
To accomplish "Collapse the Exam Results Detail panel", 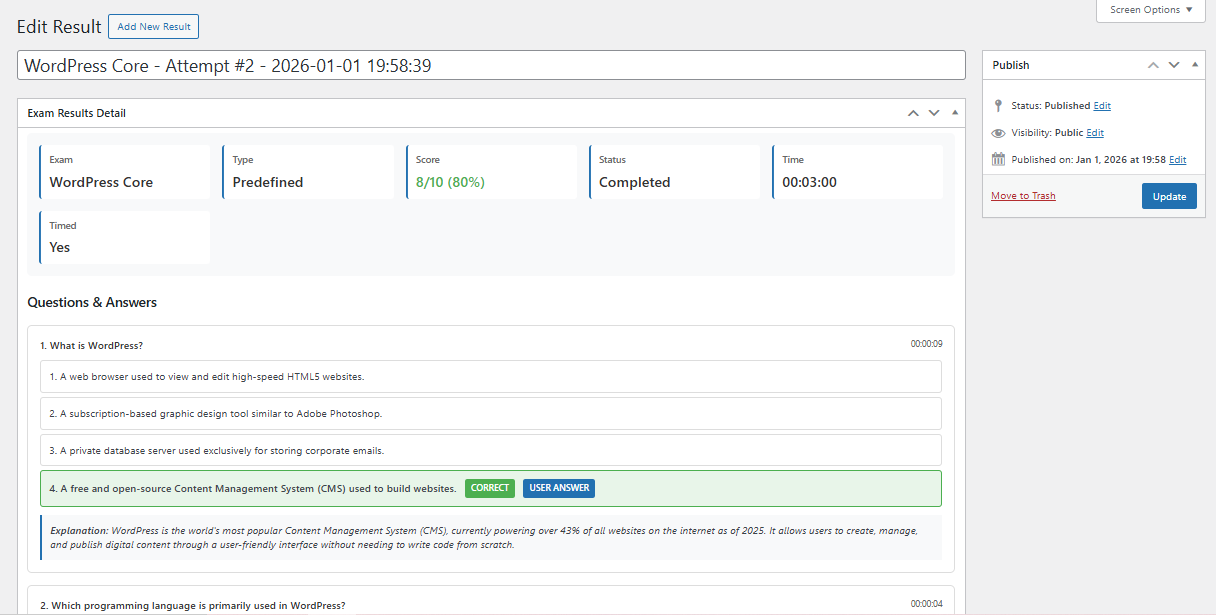I will coord(955,113).
